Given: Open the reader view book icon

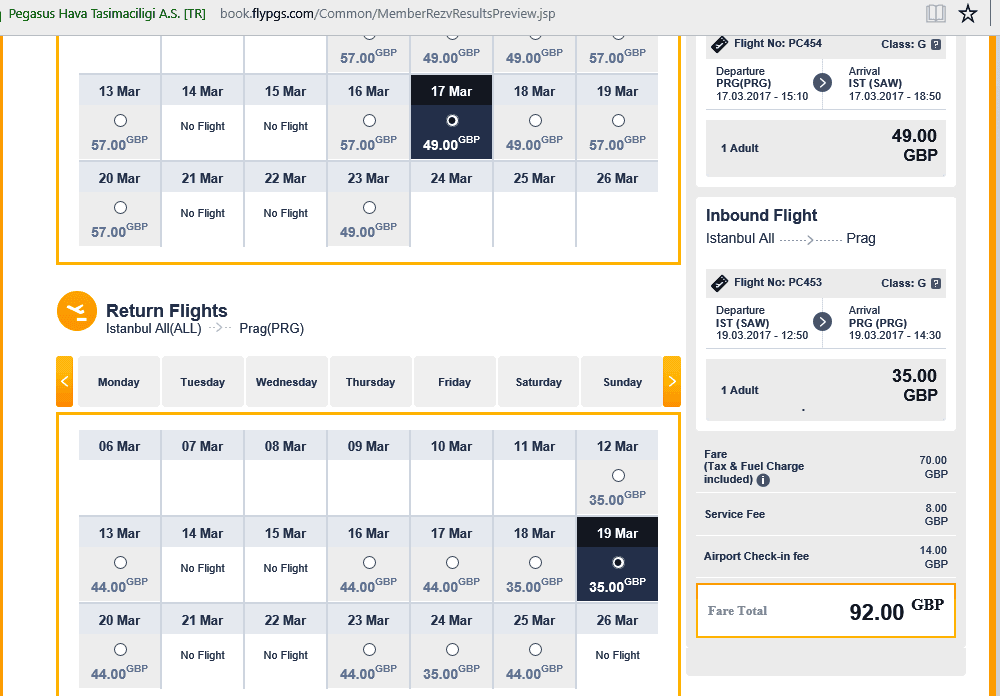Looking at the screenshot, I should coord(936,13).
